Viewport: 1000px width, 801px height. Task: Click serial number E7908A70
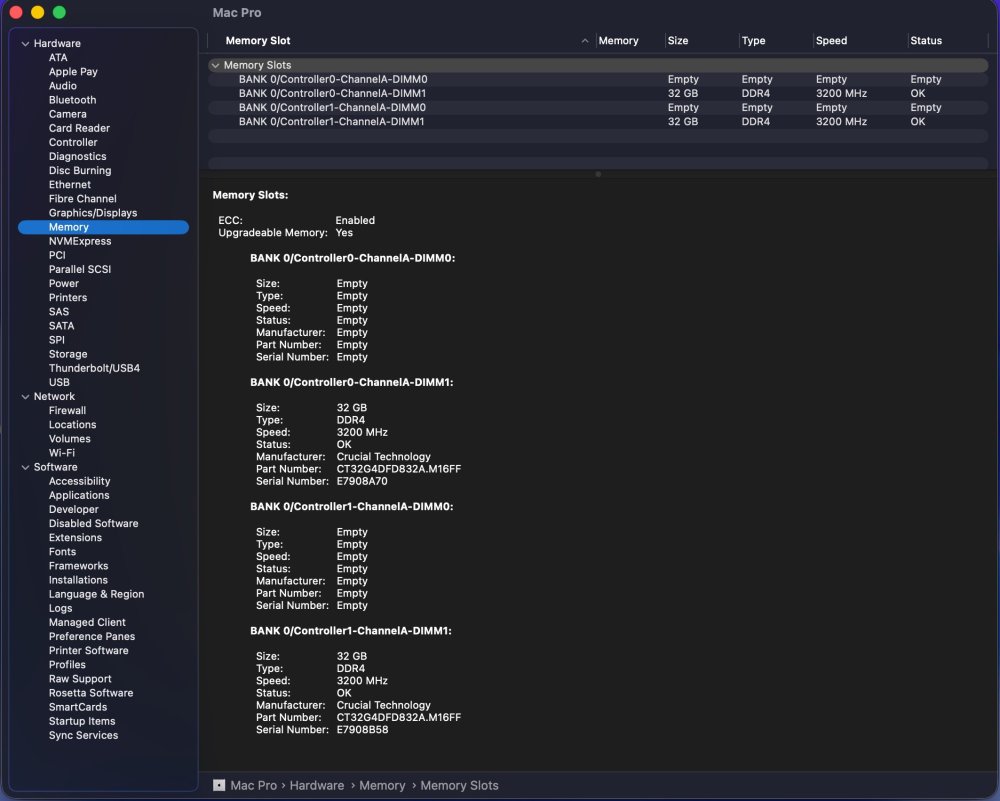pos(362,481)
